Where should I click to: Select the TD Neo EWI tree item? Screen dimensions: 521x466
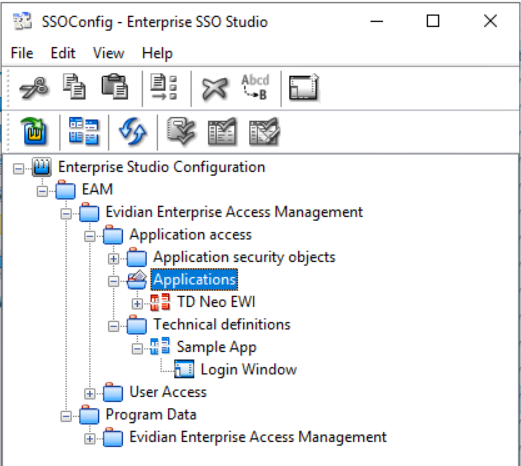point(216,302)
